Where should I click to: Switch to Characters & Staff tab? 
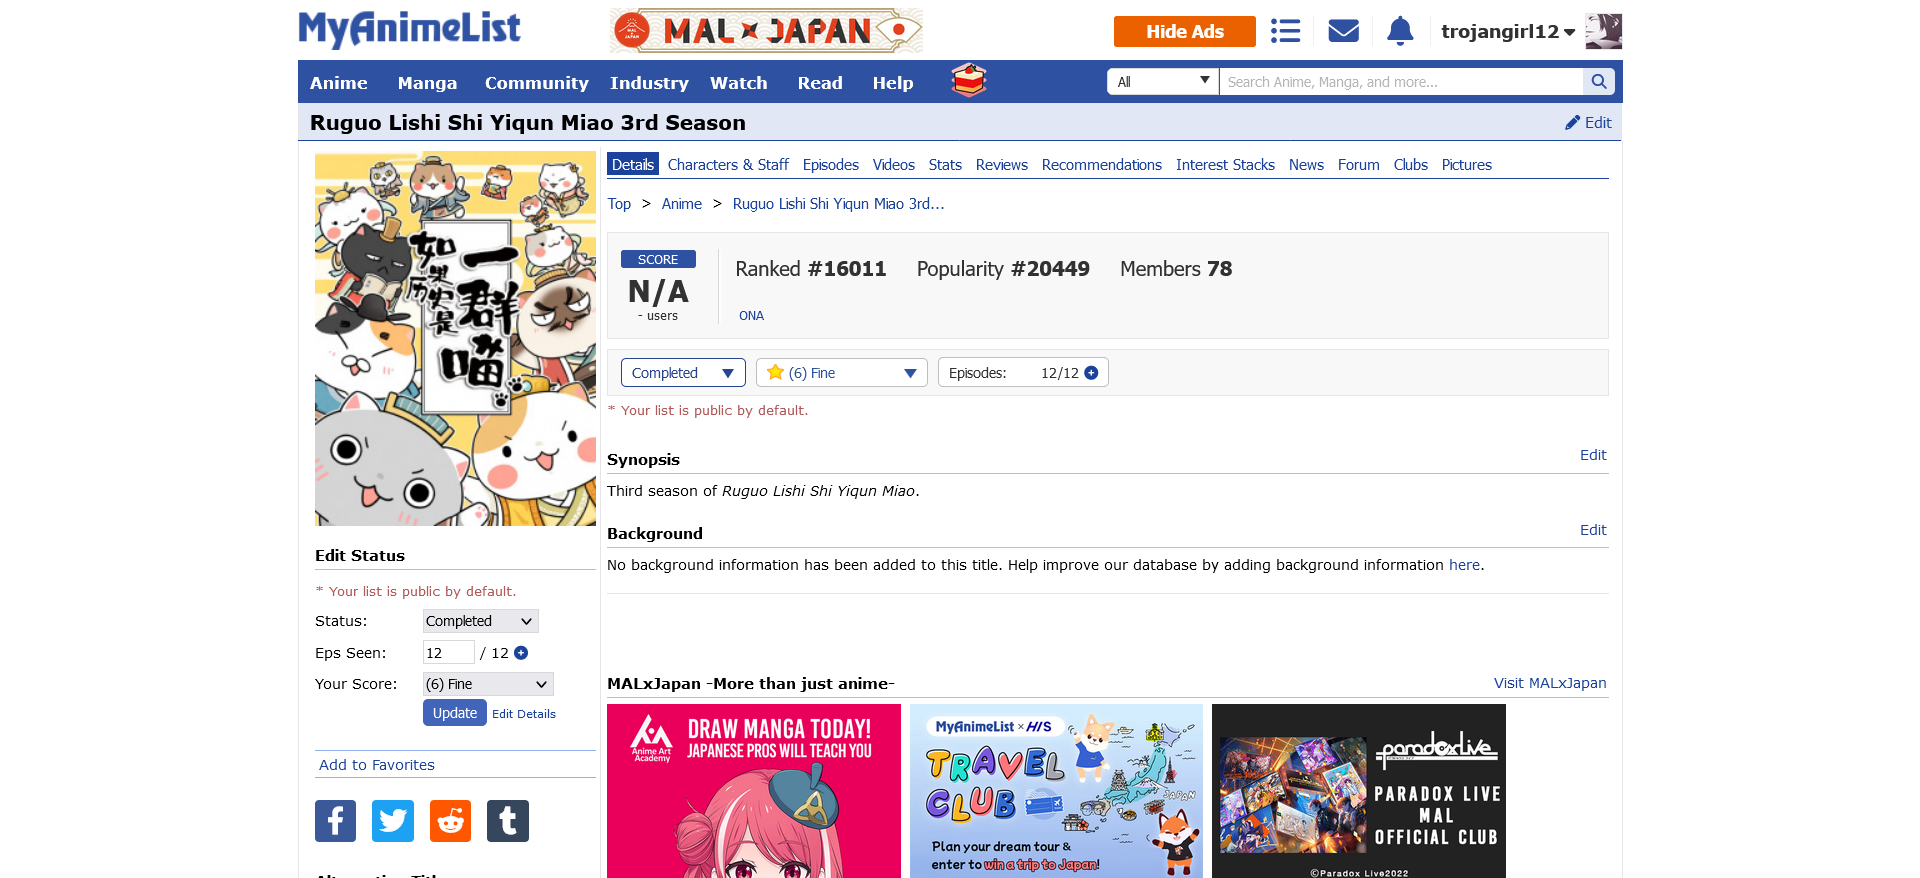tap(728, 165)
